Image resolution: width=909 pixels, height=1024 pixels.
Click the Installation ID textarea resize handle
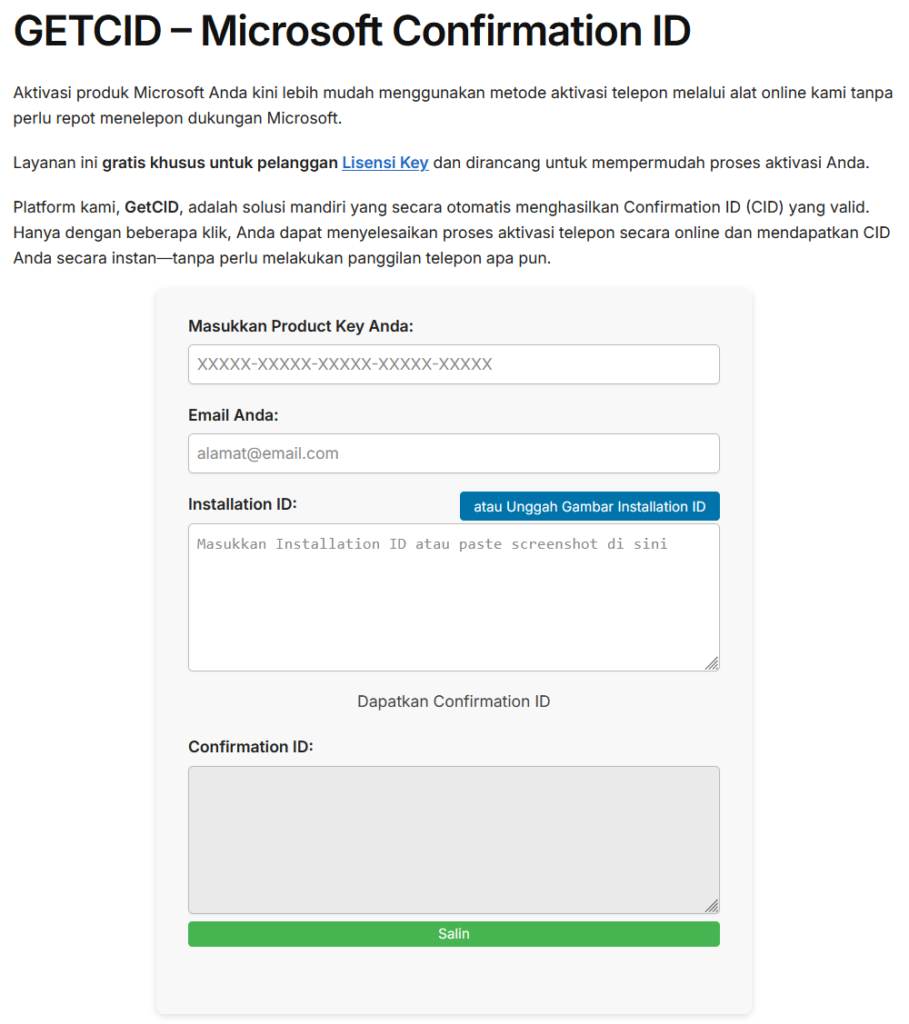tap(712, 663)
